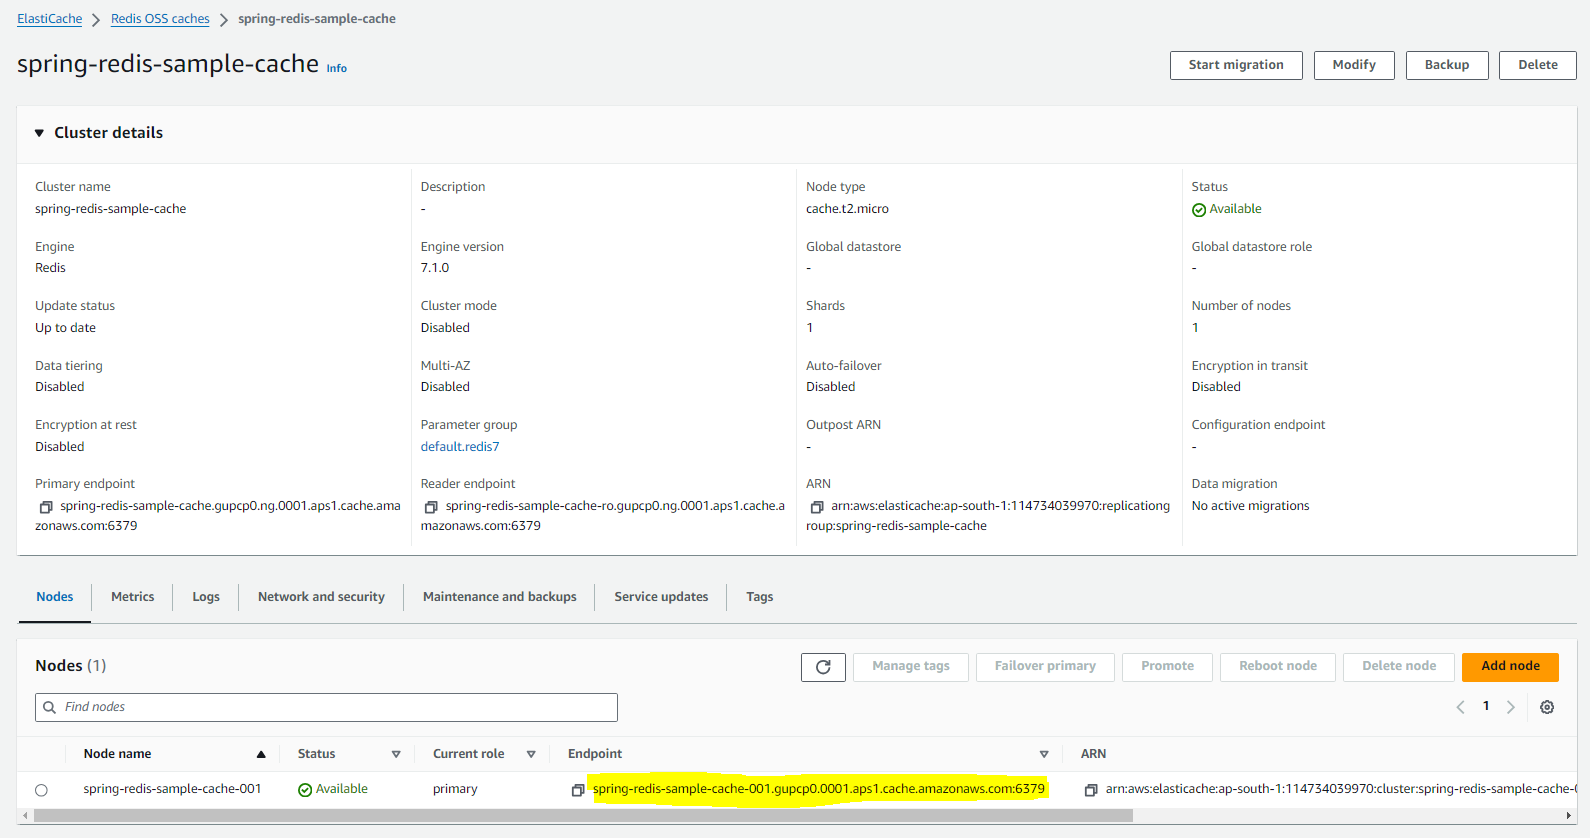The height and width of the screenshot is (838, 1590).
Task: Switch to the Logs tab
Action: tap(206, 597)
